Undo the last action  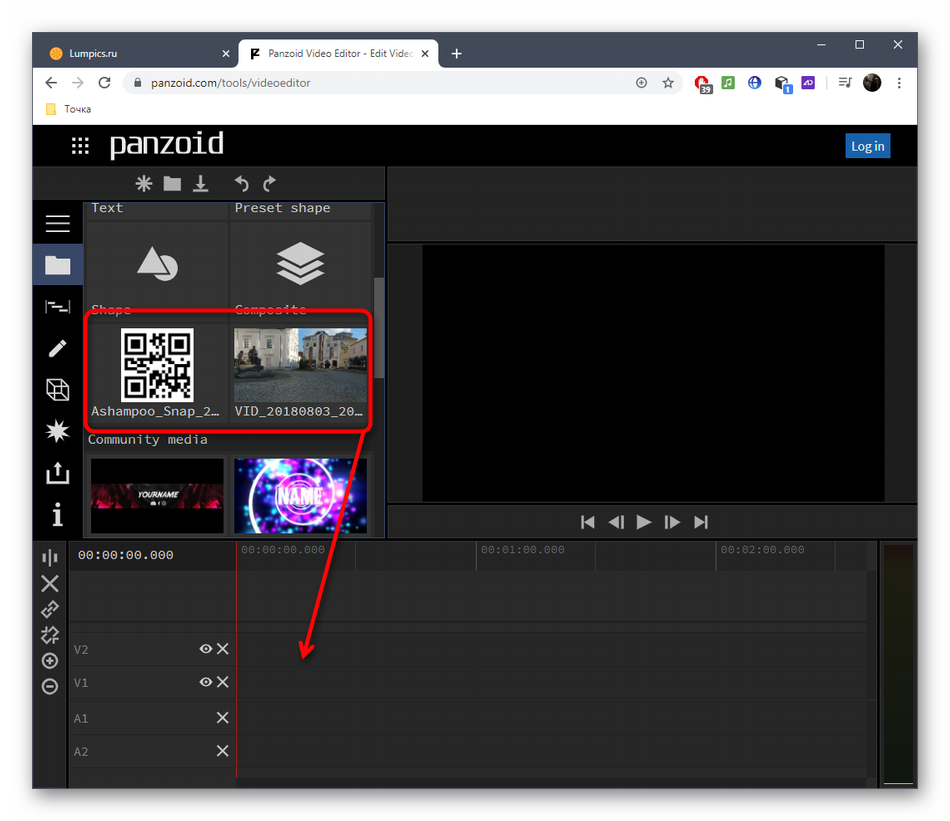[241, 184]
